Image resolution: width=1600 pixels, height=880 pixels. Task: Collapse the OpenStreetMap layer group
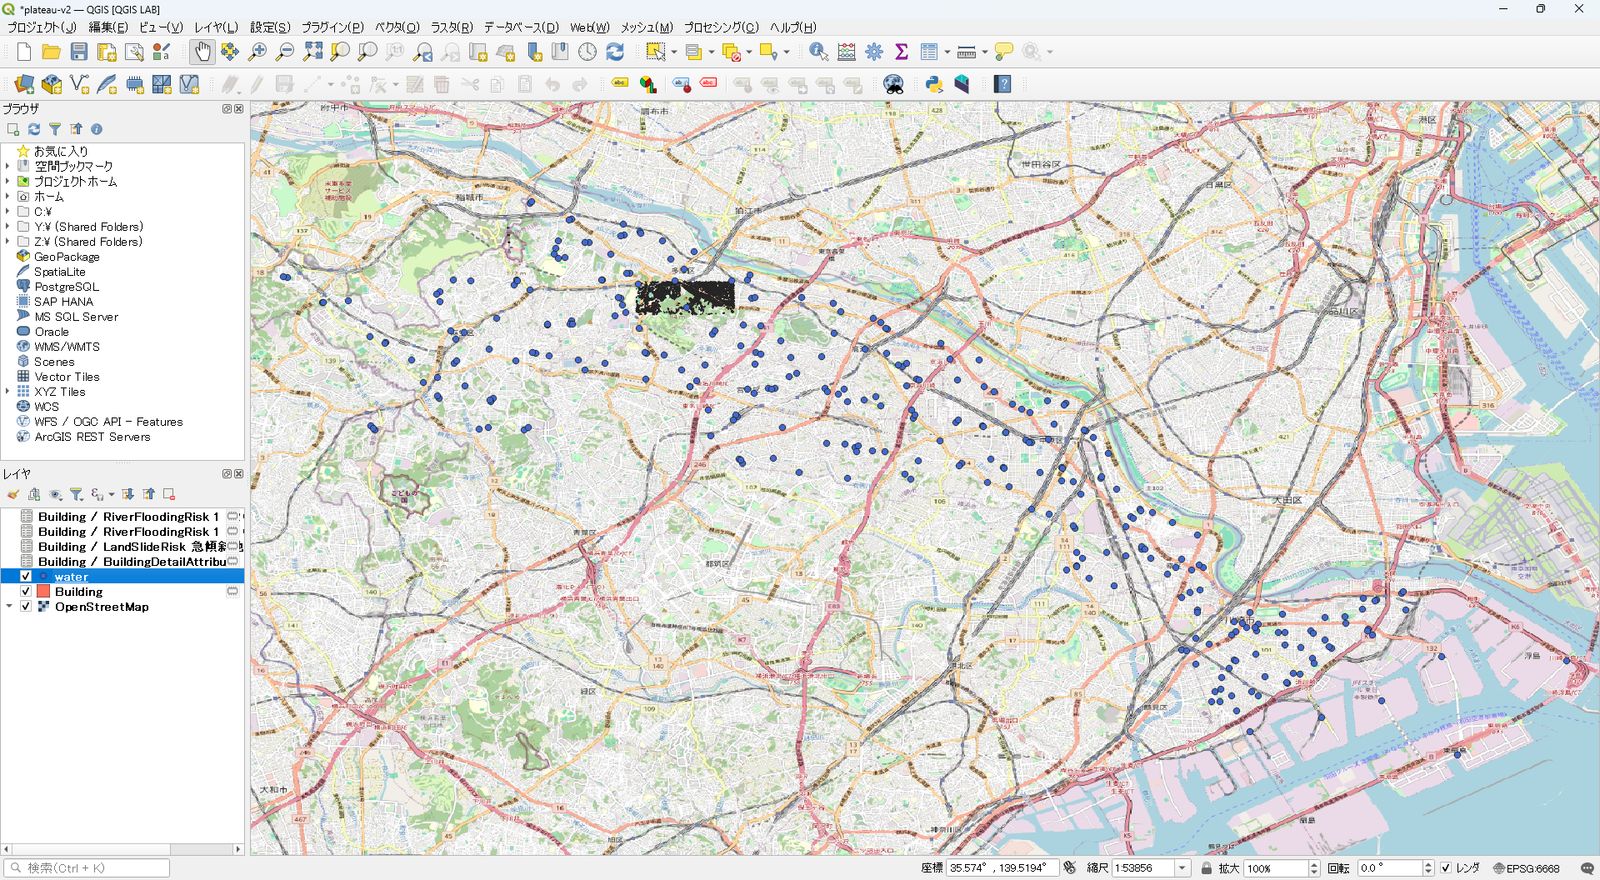(9, 607)
